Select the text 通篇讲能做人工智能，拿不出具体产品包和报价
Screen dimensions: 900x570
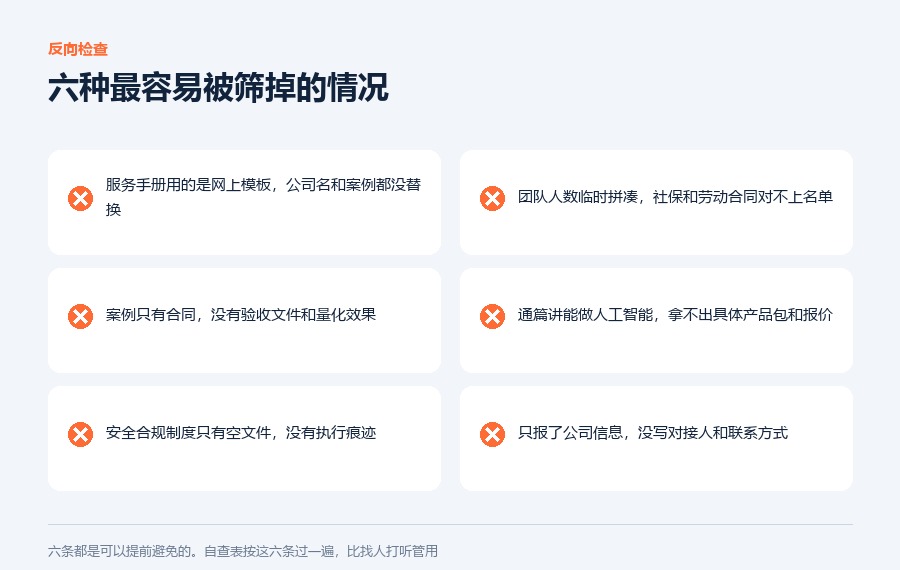(x=675, y=315)
